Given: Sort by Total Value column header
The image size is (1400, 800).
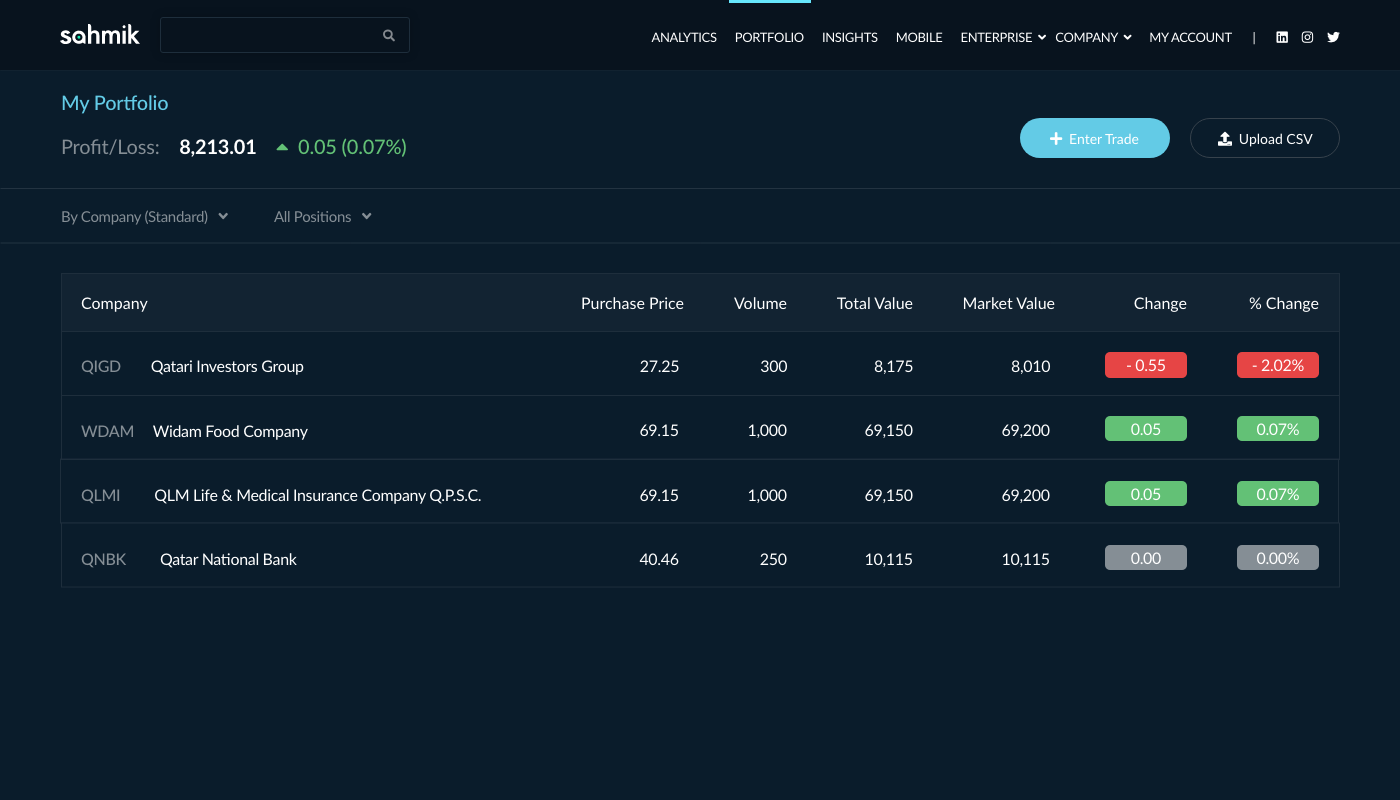Looking at the screenshot, I should (x=875, y=303).
